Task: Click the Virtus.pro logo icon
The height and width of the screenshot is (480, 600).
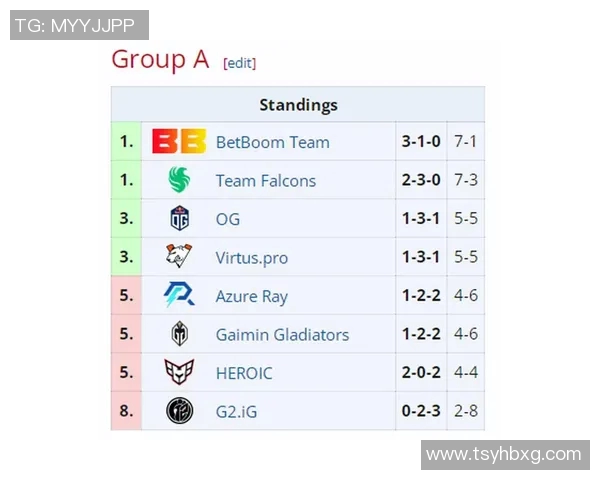Action: (179, 258)
